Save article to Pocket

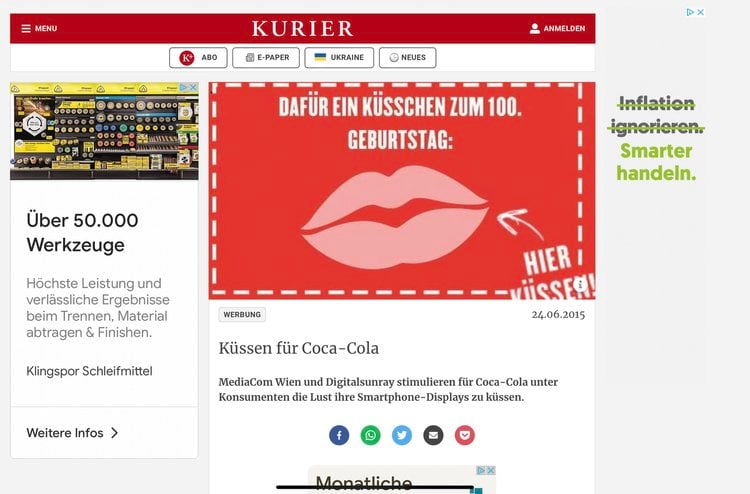(464, 435)
